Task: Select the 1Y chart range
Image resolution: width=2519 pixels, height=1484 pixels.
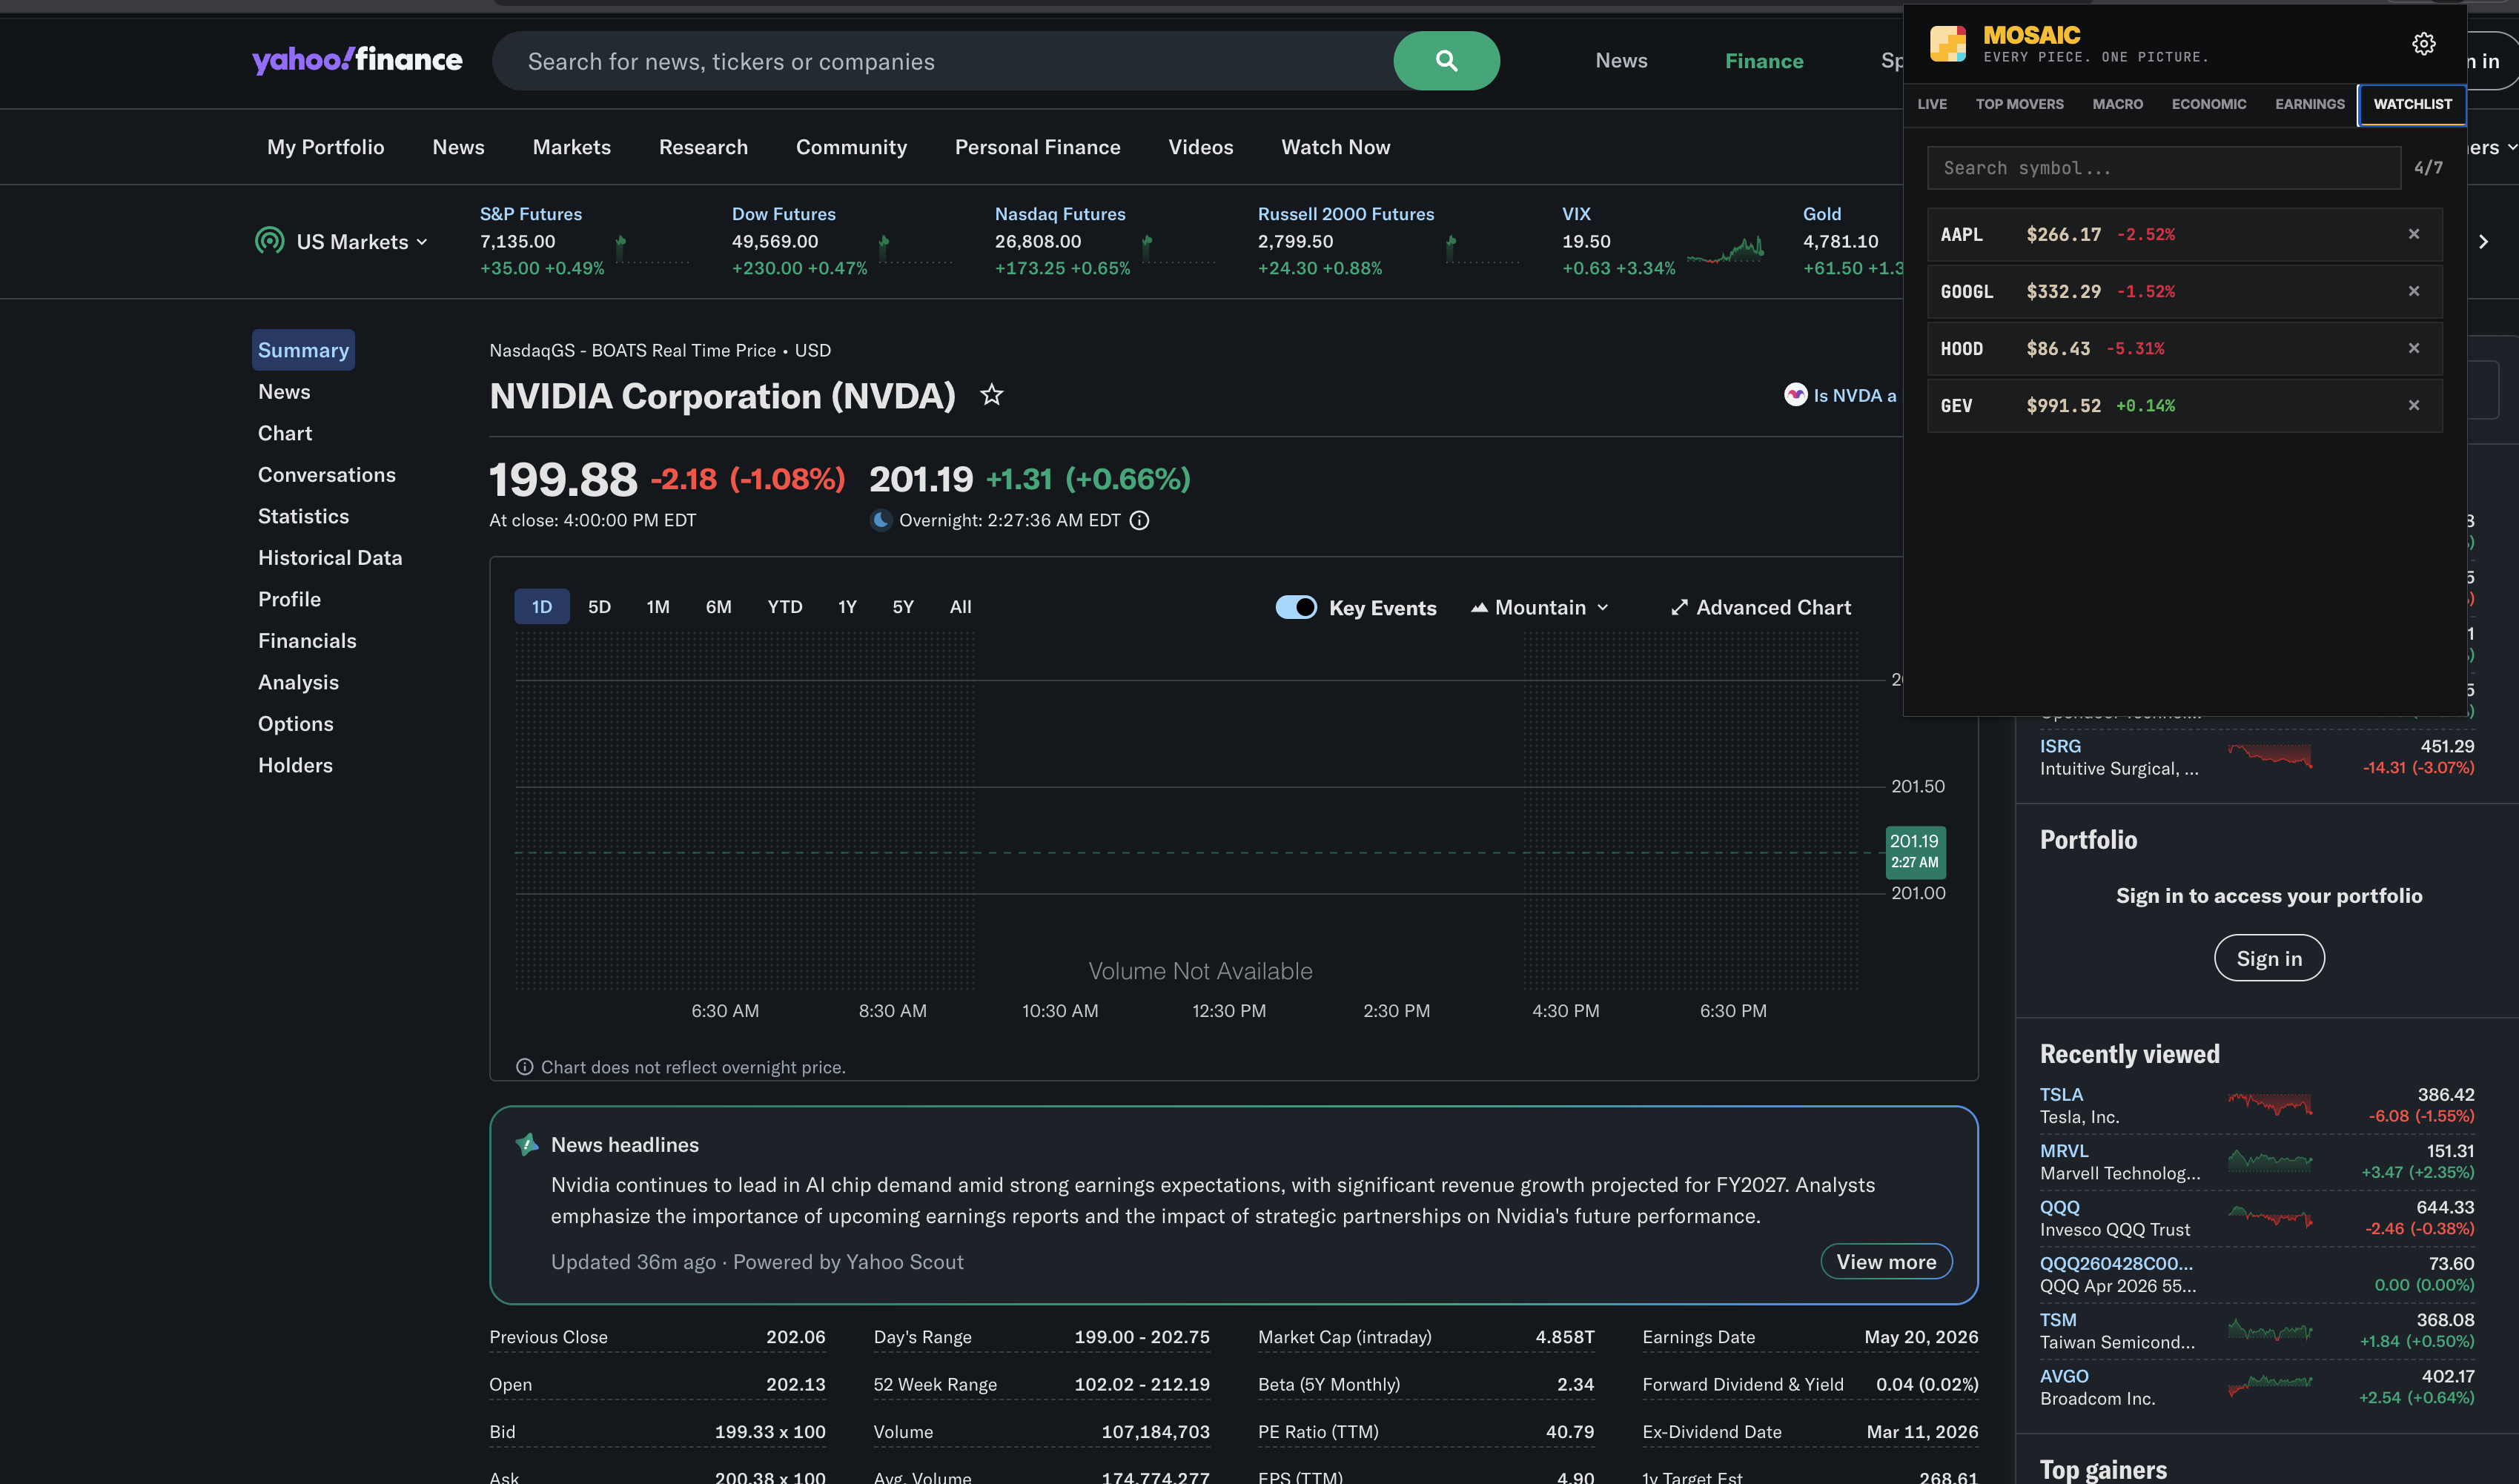Action: (x=847, y=607)
